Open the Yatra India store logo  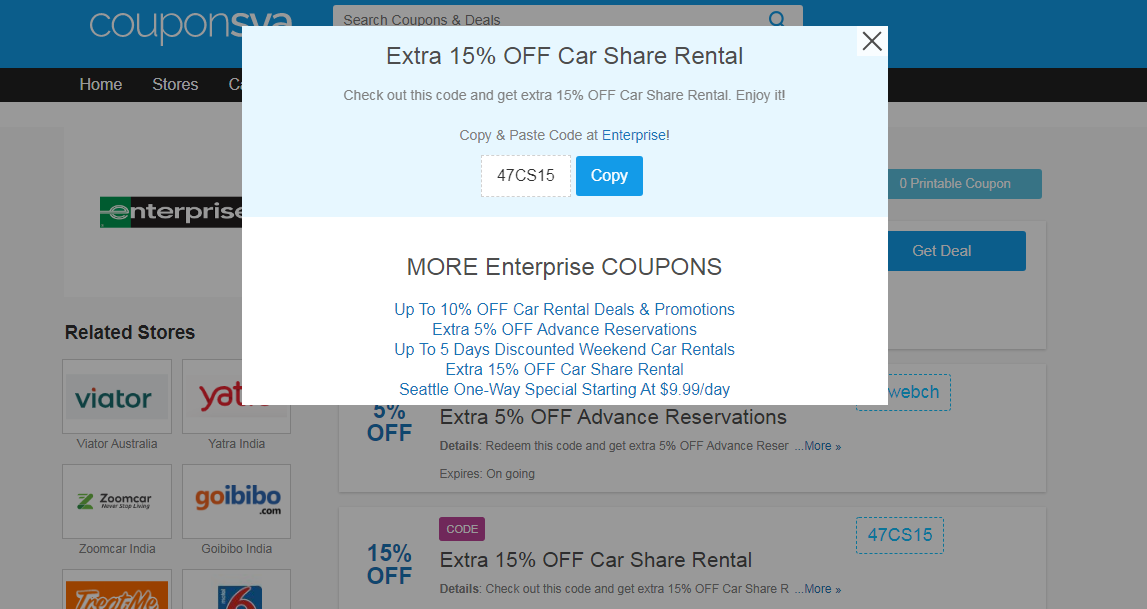[x=236, y=396]
